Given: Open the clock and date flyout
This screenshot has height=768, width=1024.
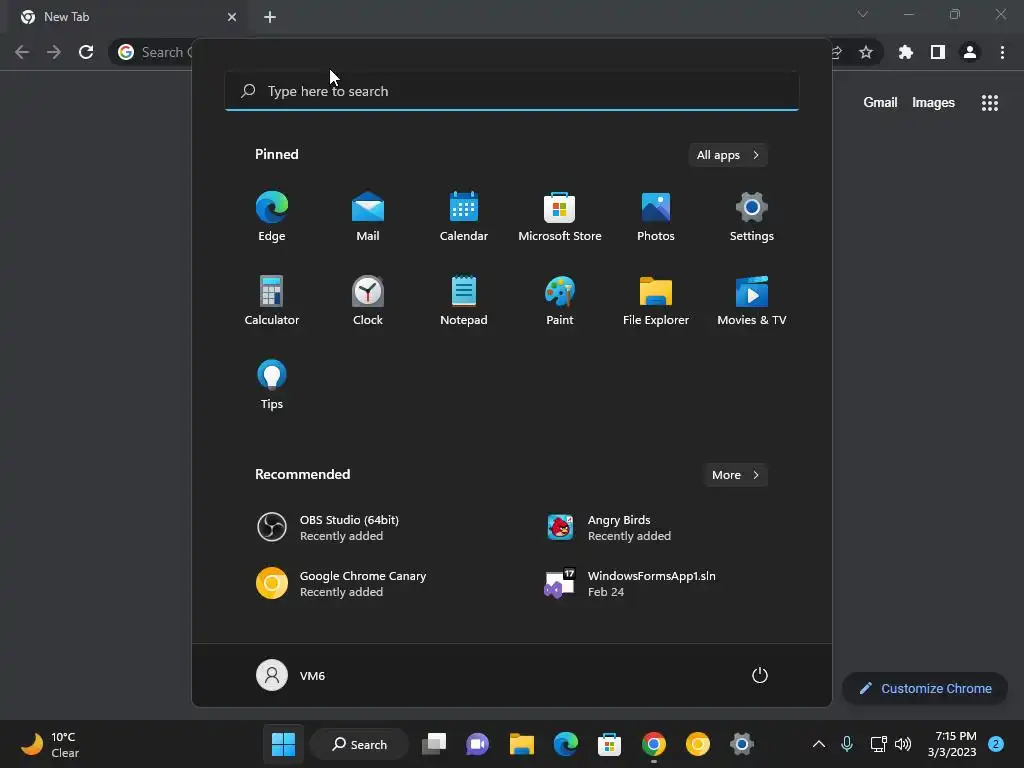Looking at the screenshot, I should coord(952,744).
